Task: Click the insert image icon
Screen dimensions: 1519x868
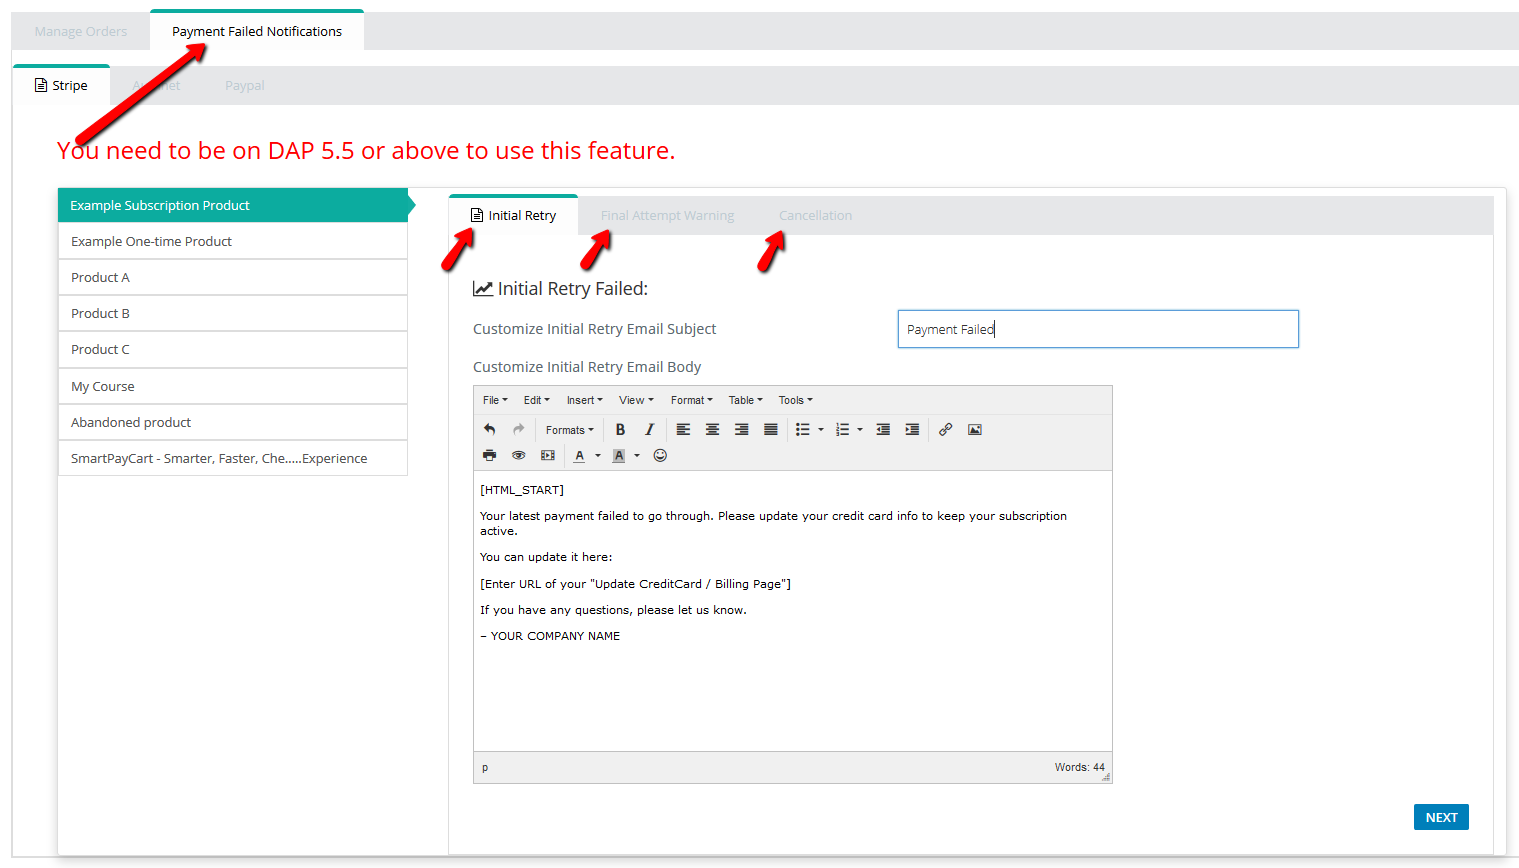Action: coord(975,430)
